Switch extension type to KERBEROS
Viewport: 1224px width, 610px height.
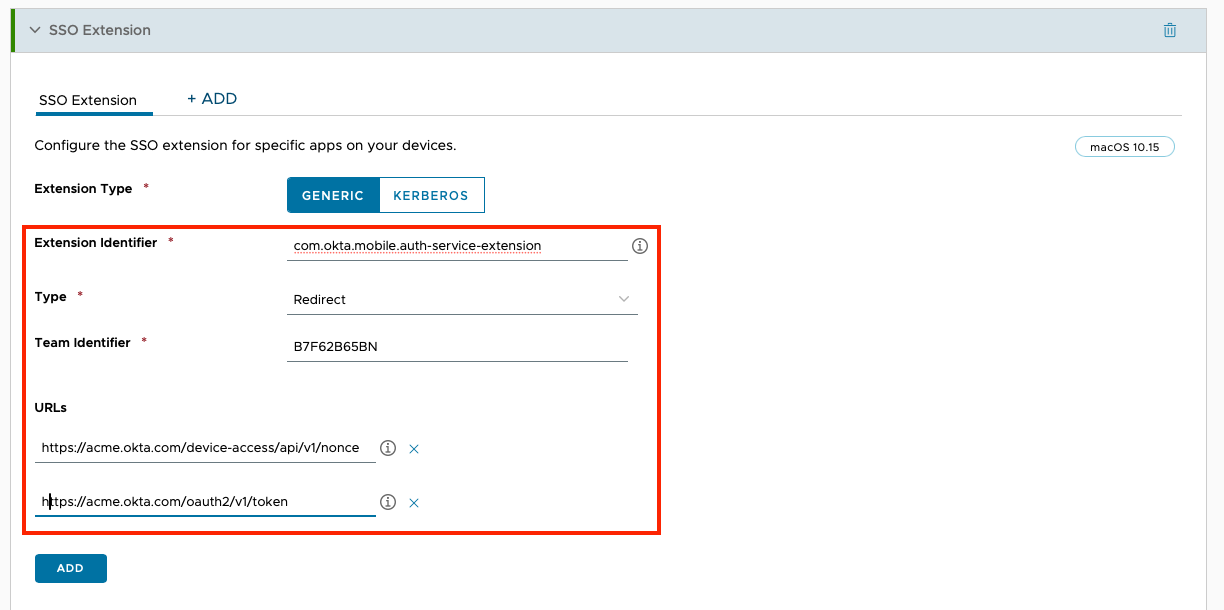[x=431, y=195]
